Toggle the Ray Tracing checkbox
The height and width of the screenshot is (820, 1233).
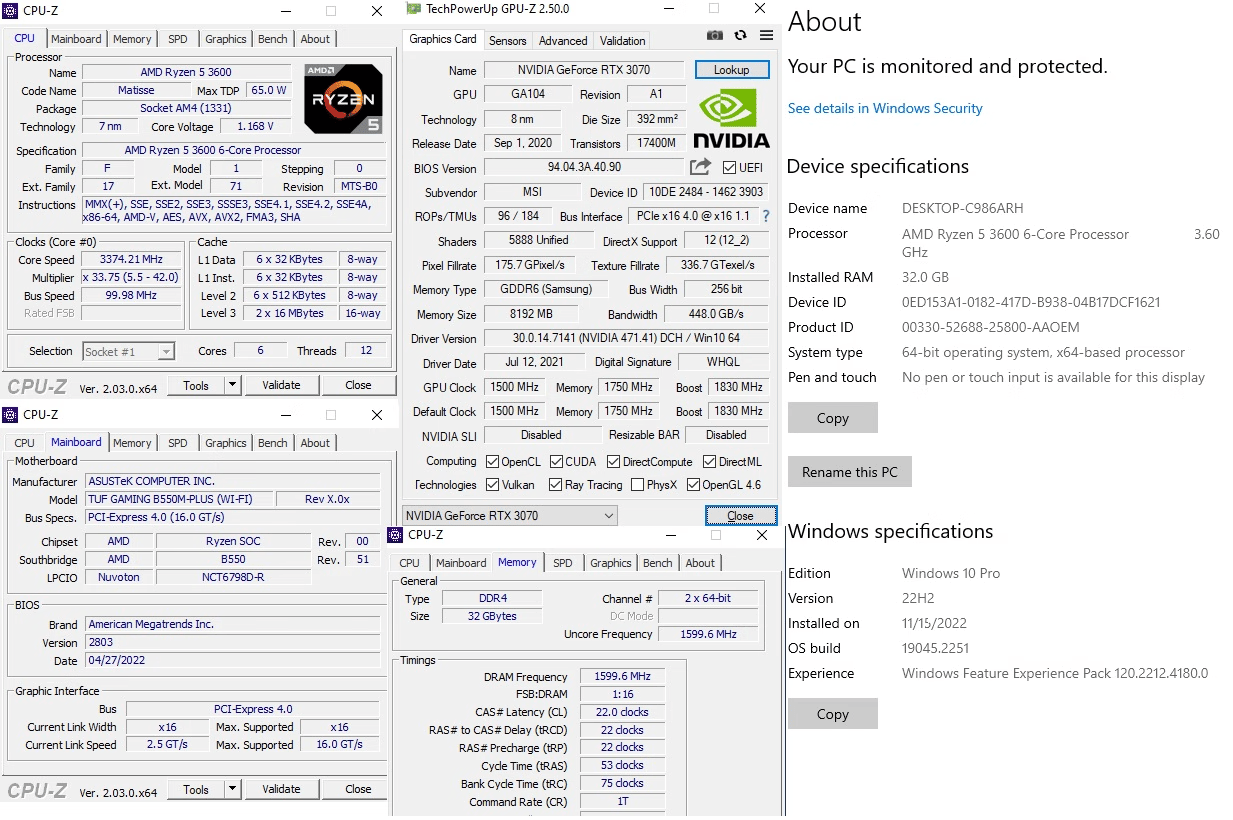click(x=555, y=485)
